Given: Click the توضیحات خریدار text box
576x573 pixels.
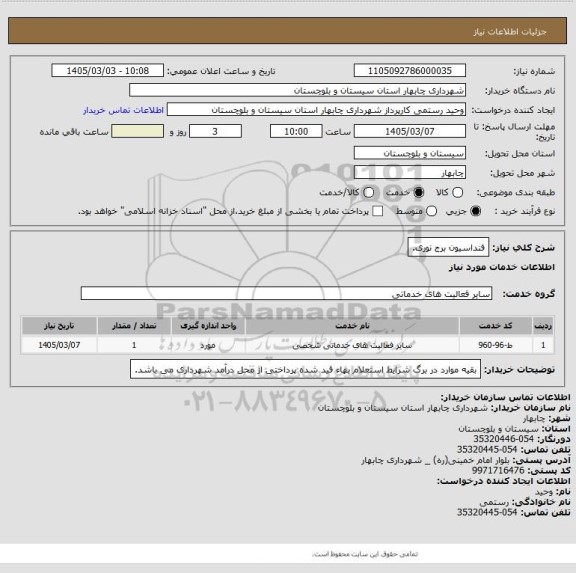Looking at the screenshot, I should (305, 369).
